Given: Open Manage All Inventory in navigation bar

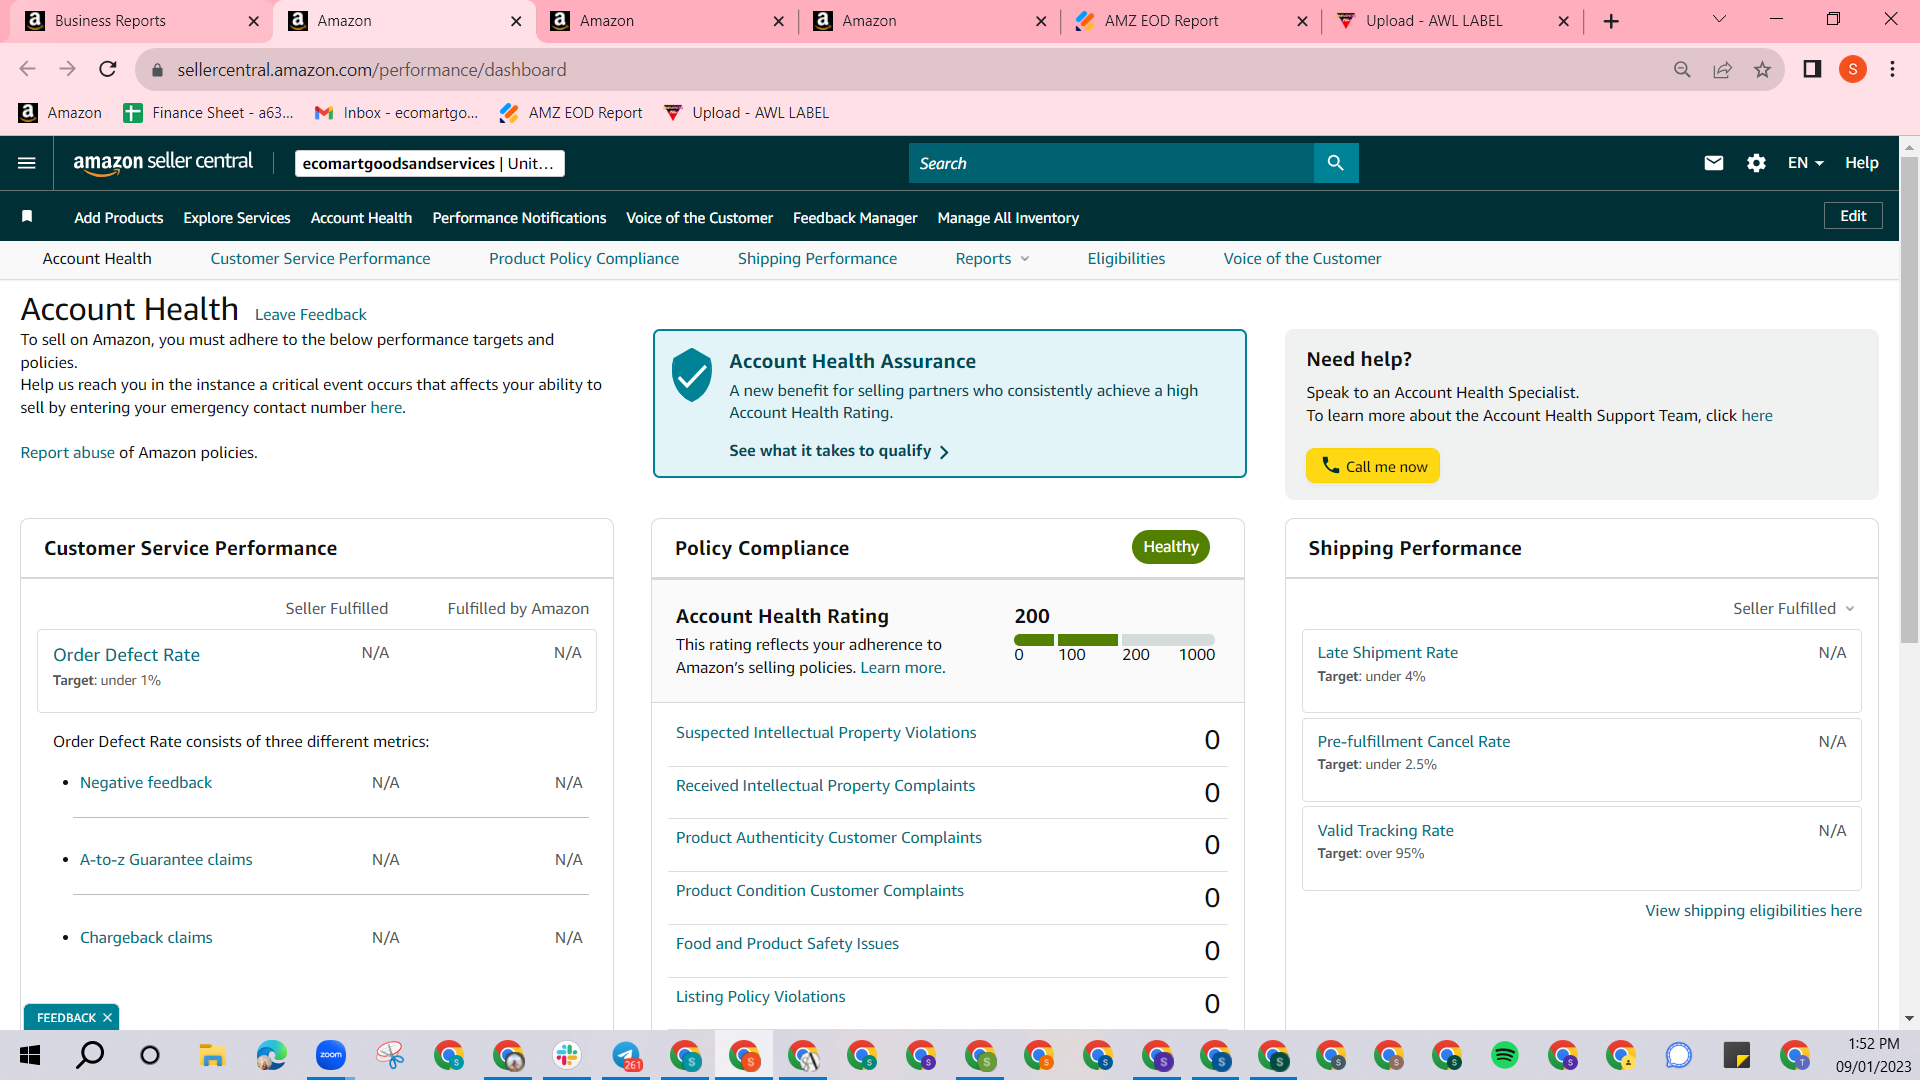Looking at the screenshot, I should click(1008, 218).
